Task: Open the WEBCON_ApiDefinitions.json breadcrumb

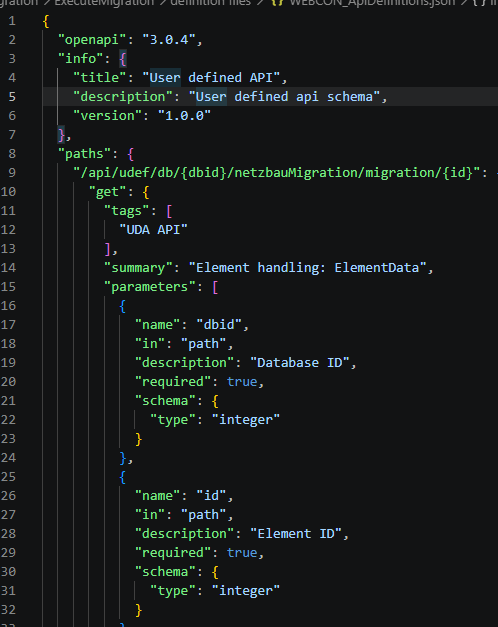Action: [372, 2]
